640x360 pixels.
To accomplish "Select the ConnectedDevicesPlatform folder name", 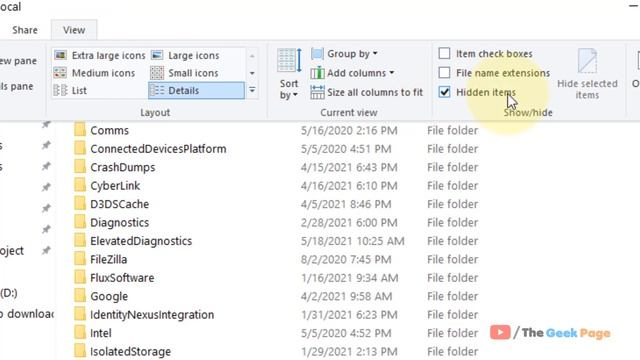I will (x=158, y=149).
